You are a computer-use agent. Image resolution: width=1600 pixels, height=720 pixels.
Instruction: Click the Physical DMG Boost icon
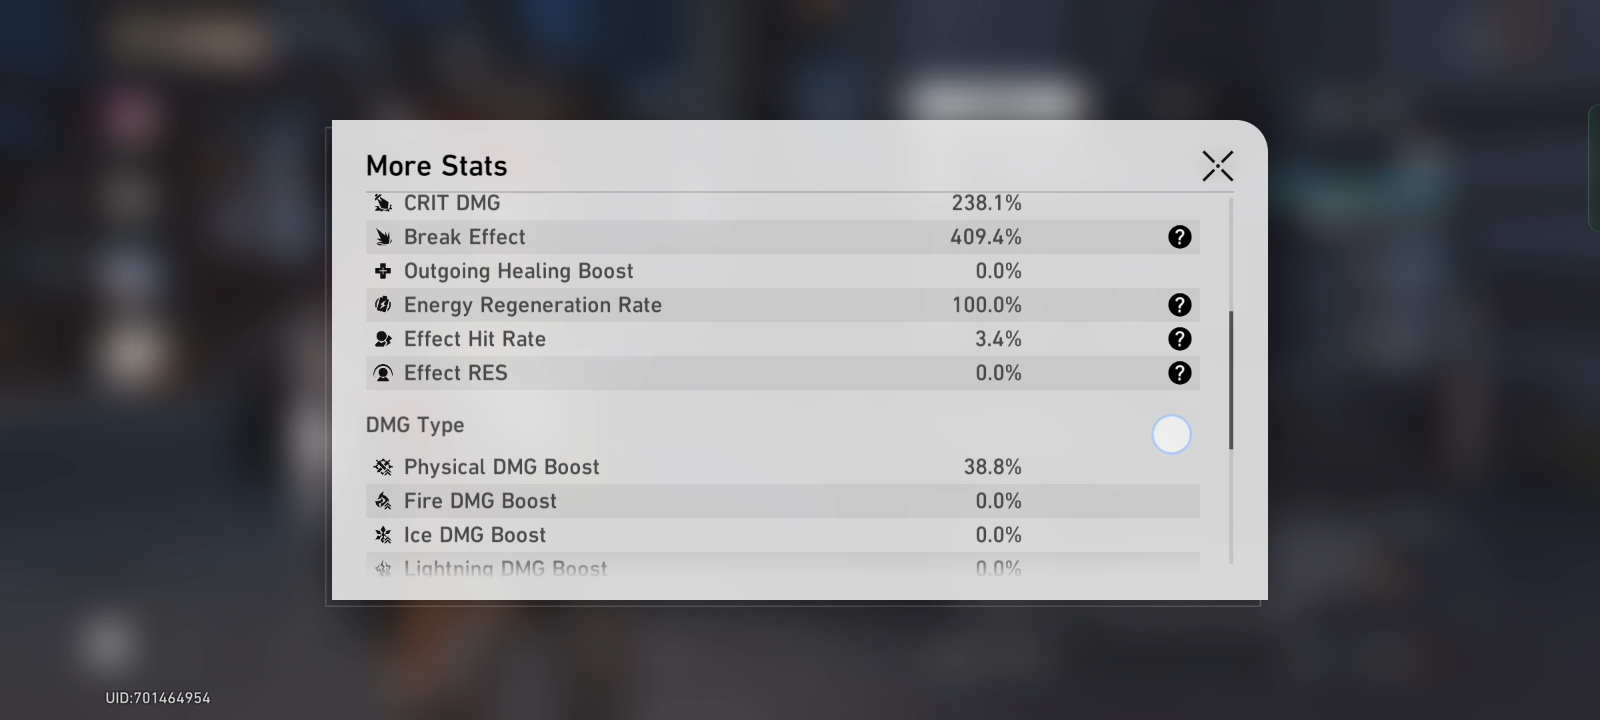click(x=383, y=467)
